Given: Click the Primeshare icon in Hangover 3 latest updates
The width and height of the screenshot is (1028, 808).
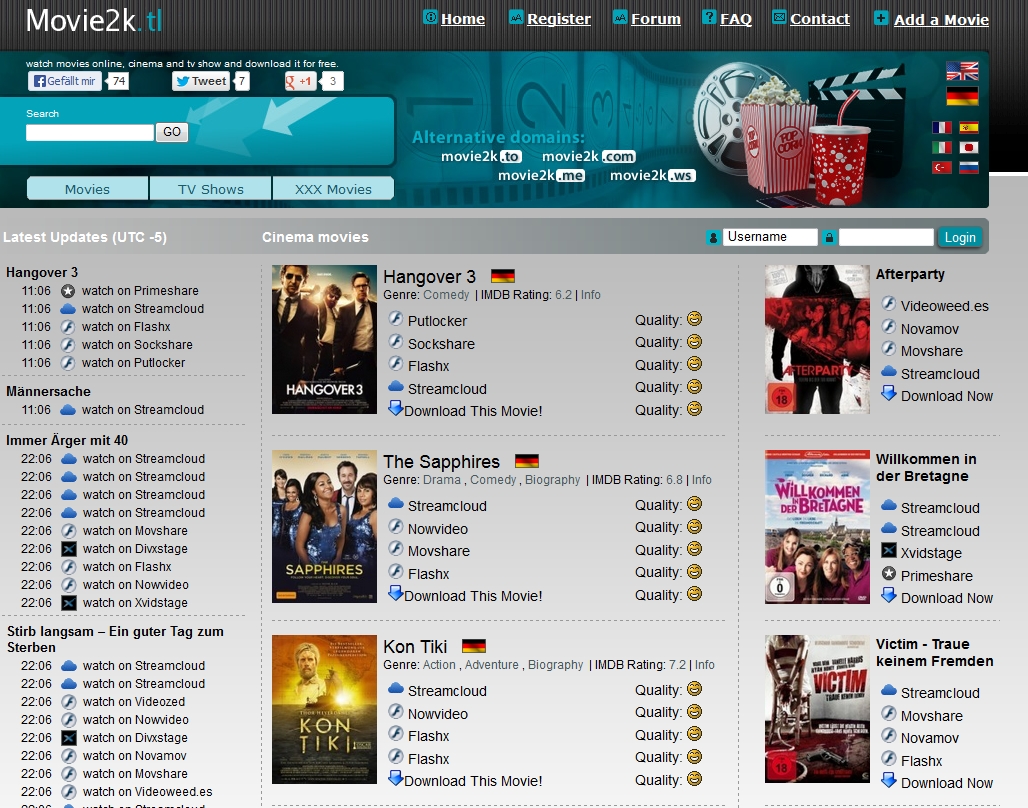Looking at the screenshot, I should pyautogui.click(x=68, y=291).
